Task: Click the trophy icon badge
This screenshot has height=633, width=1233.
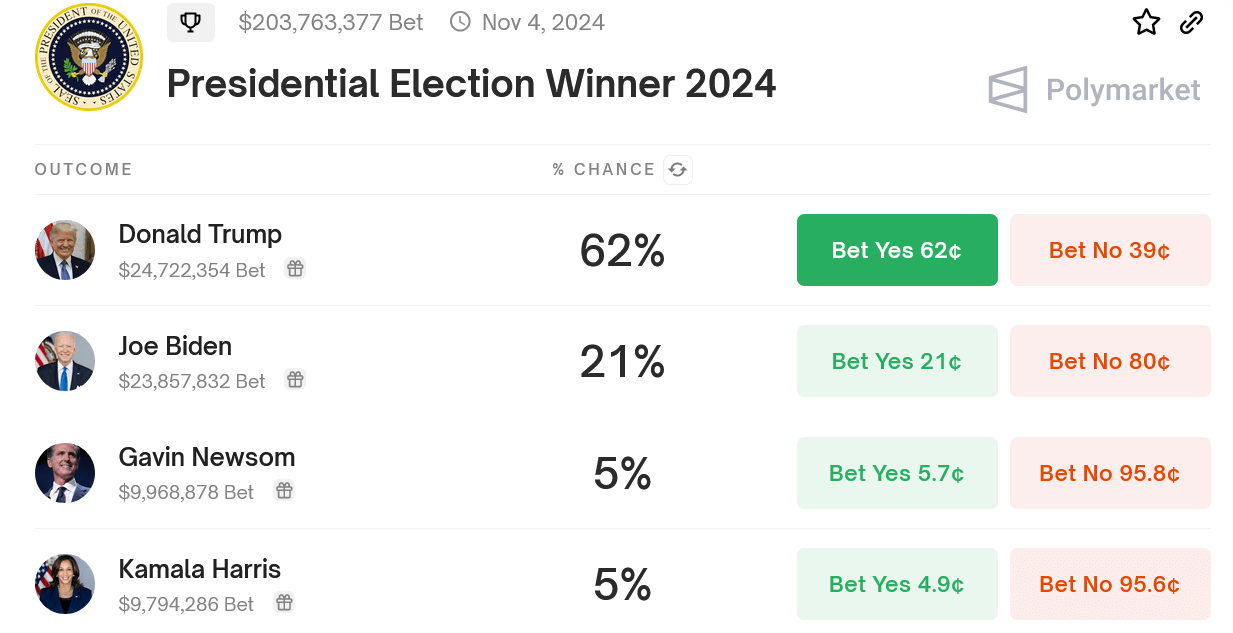Action: click(191, 22)
